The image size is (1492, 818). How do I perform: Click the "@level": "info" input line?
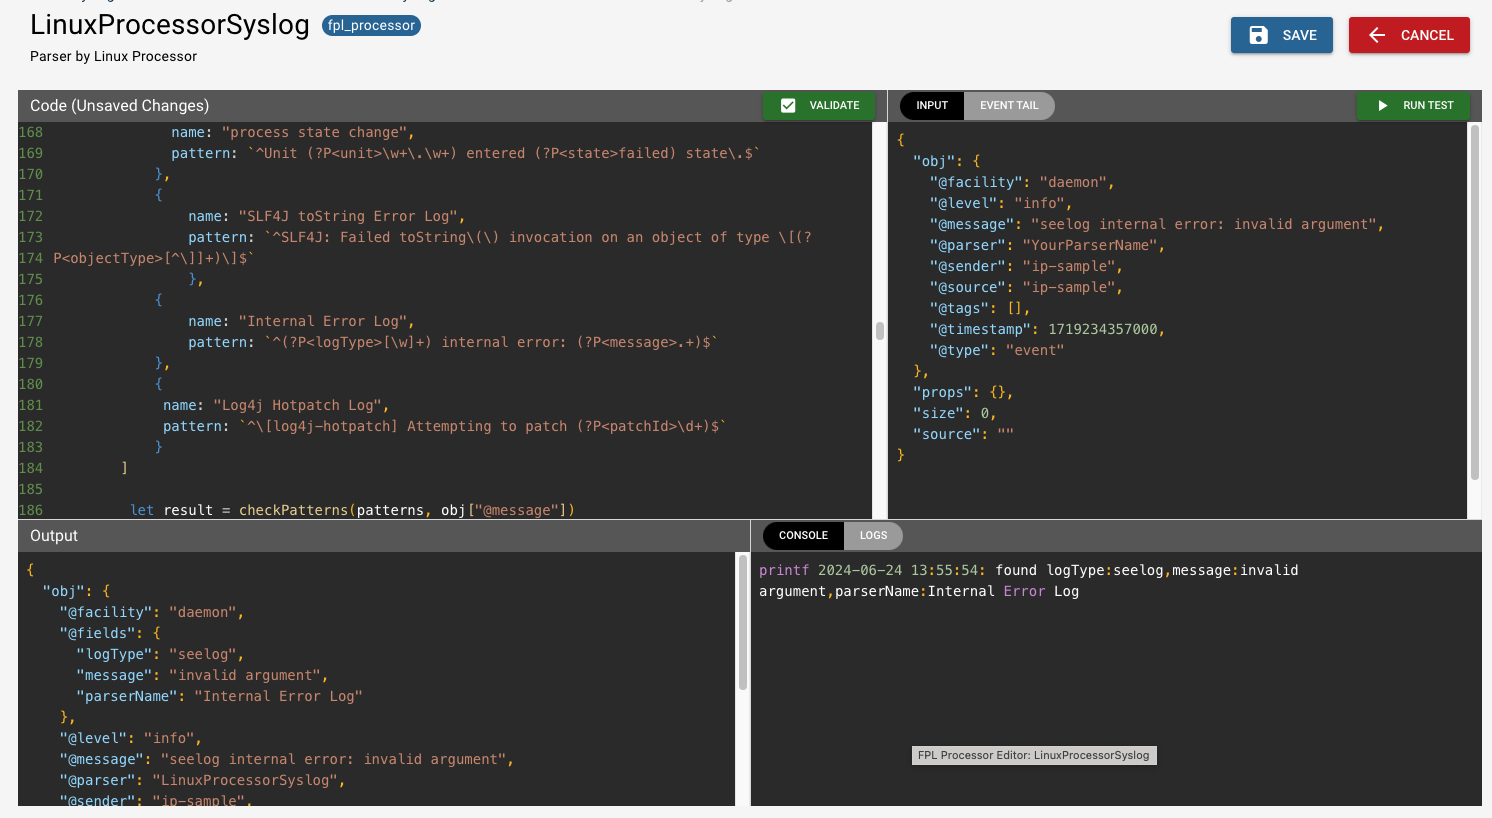[1001, 203]
